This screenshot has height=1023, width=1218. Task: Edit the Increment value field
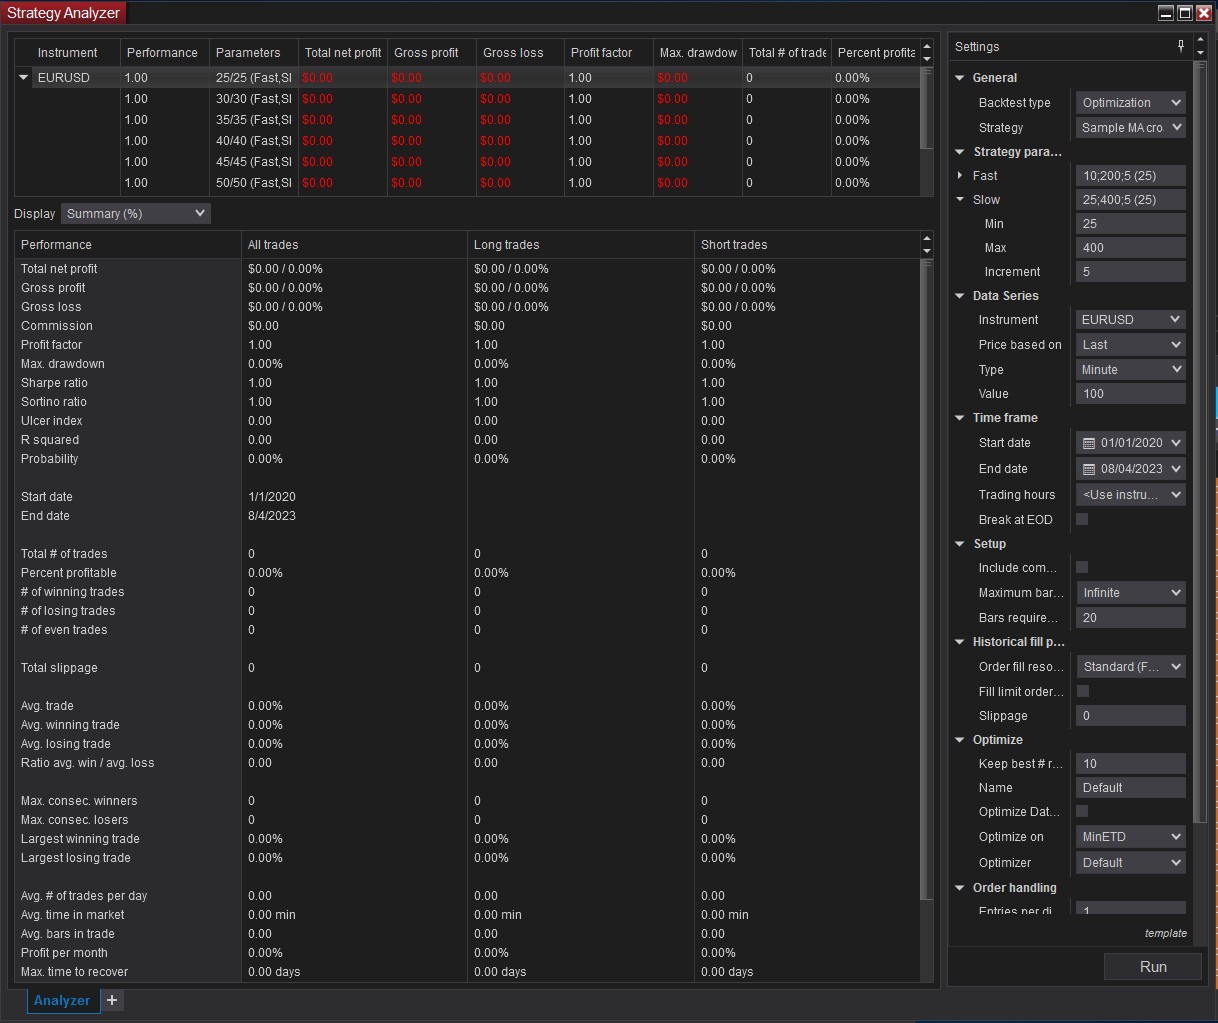coord(1131,272)
